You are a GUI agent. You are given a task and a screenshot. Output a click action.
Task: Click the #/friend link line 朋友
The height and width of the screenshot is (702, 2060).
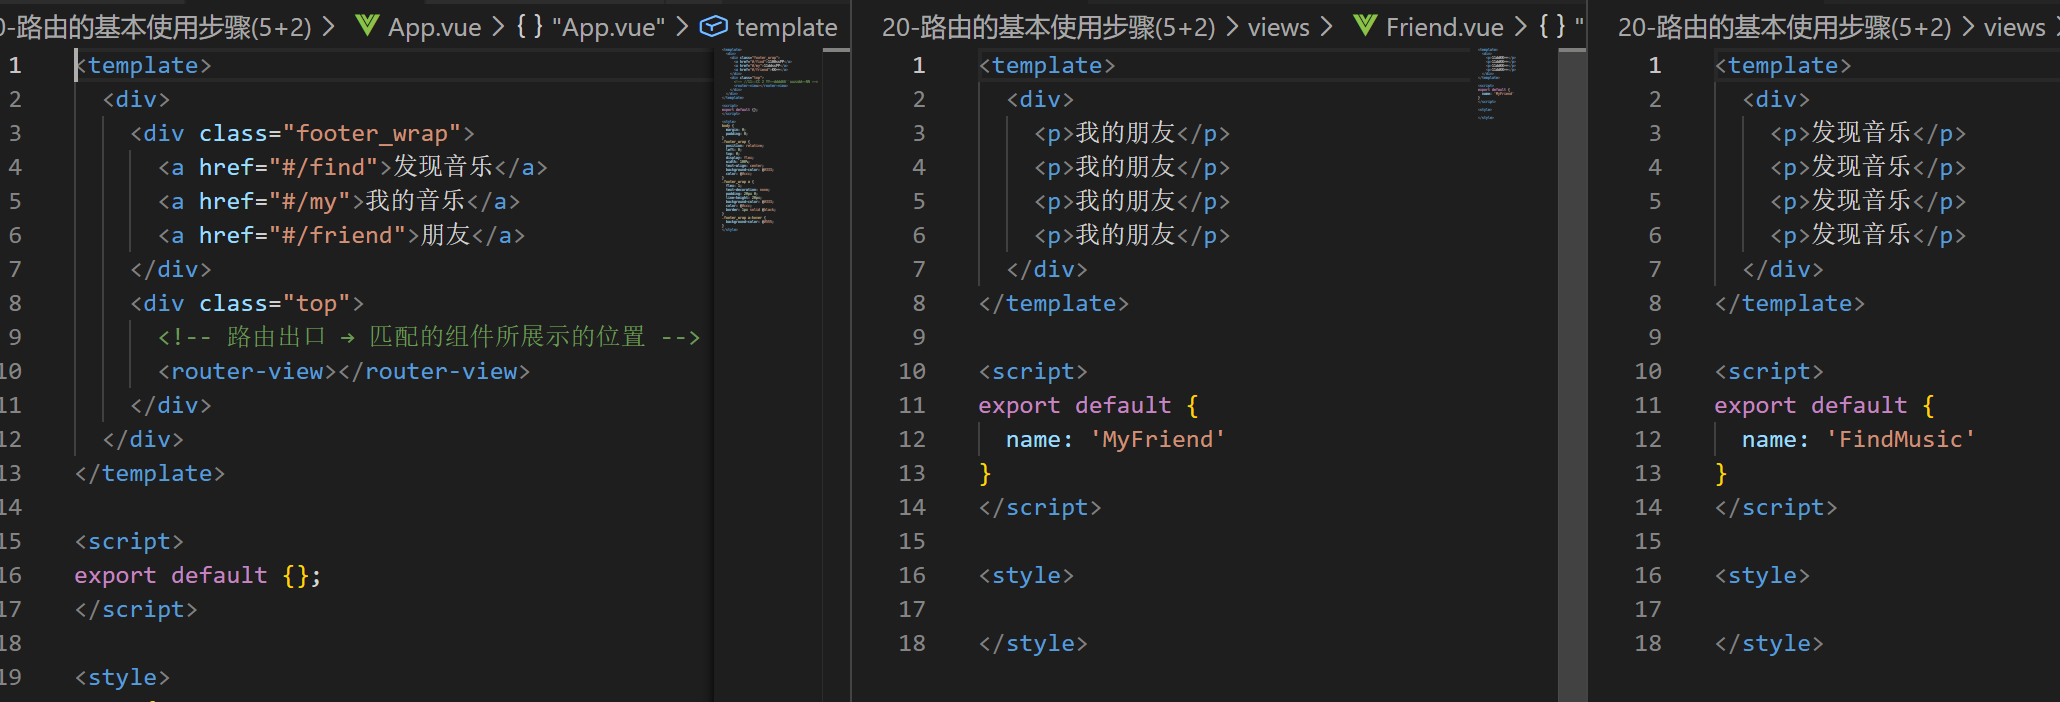point(341,235)
